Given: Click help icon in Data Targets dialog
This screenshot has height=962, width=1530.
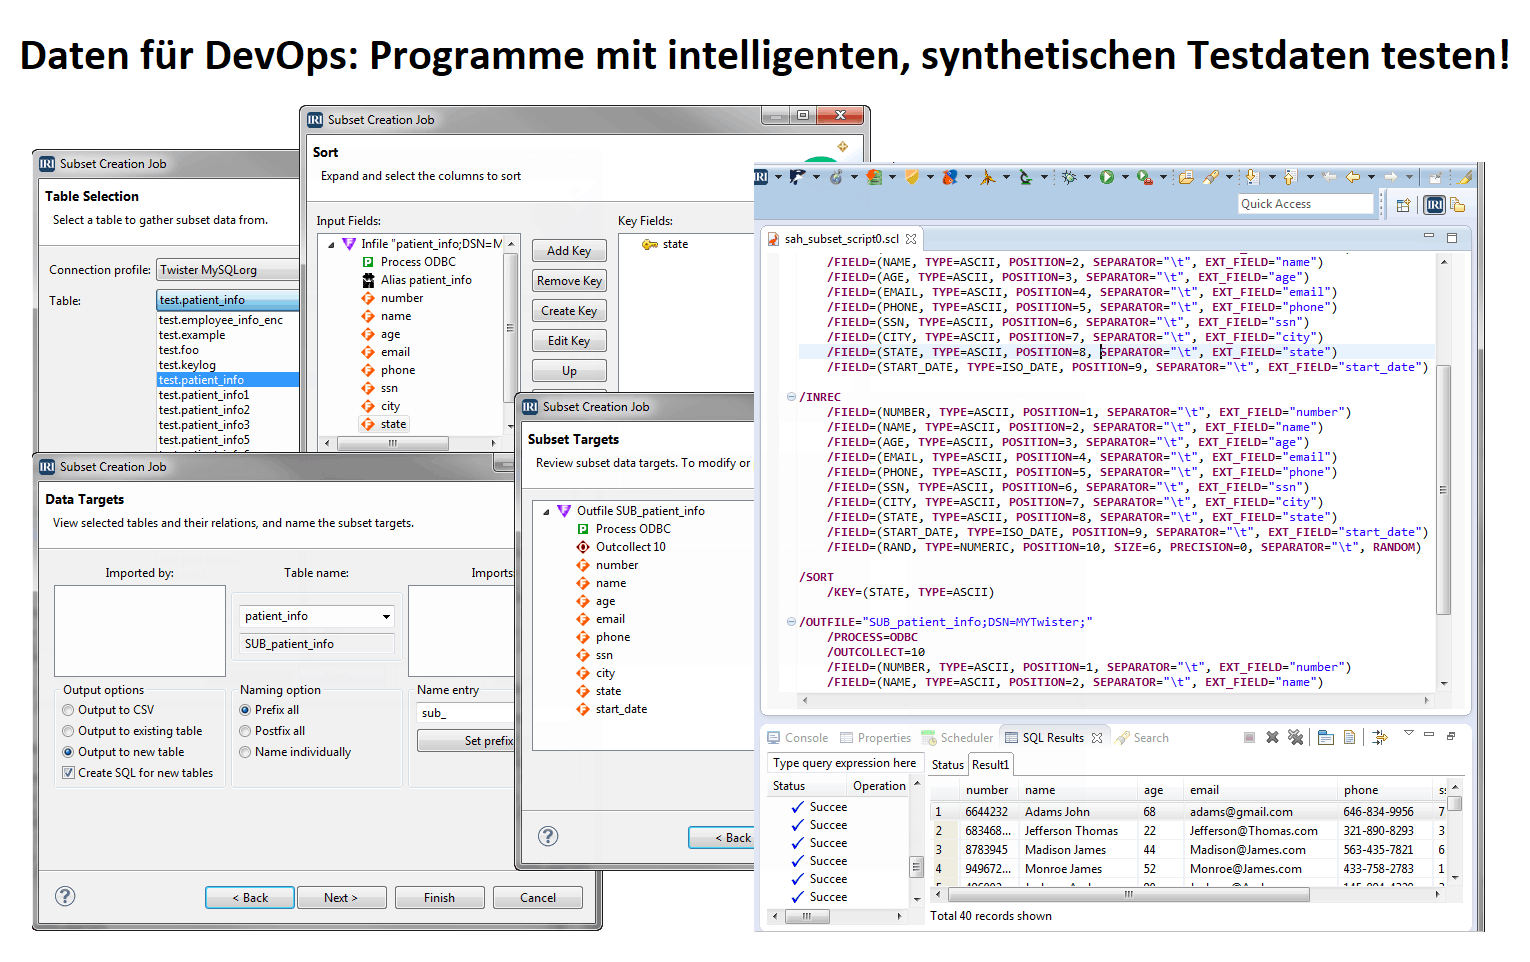Looking at the screenshot, I should (x=65, y=896).
